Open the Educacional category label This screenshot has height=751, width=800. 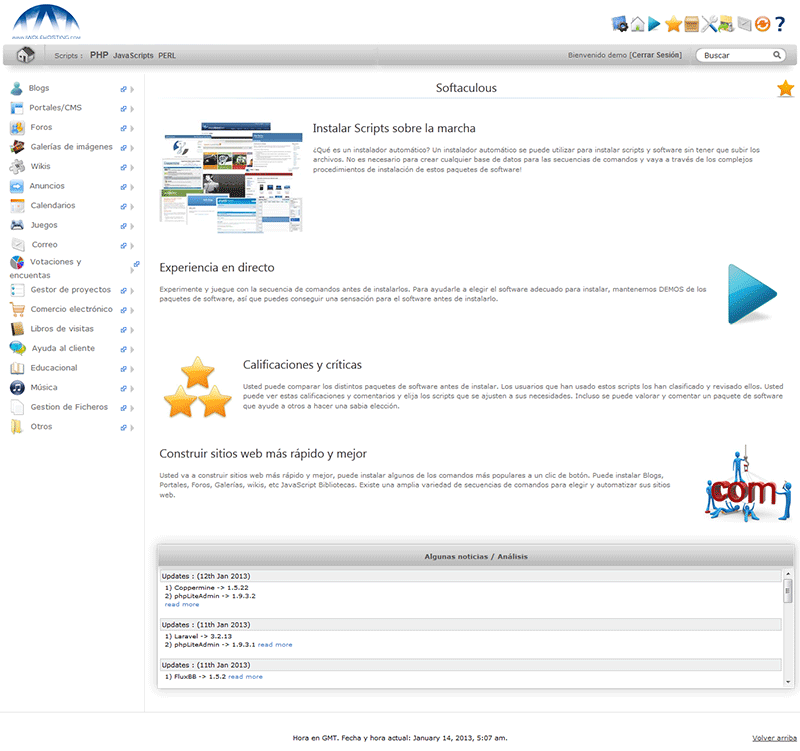click(54, 367)
